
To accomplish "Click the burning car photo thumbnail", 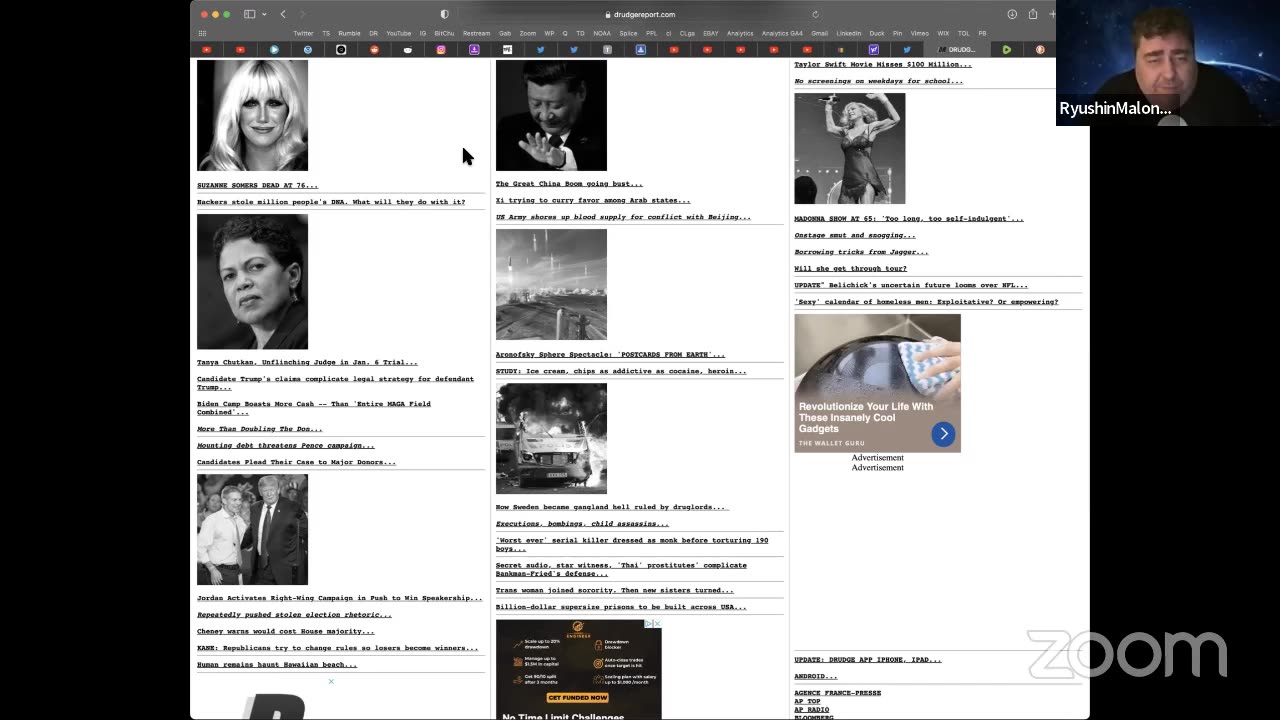I will pos(551,438).
